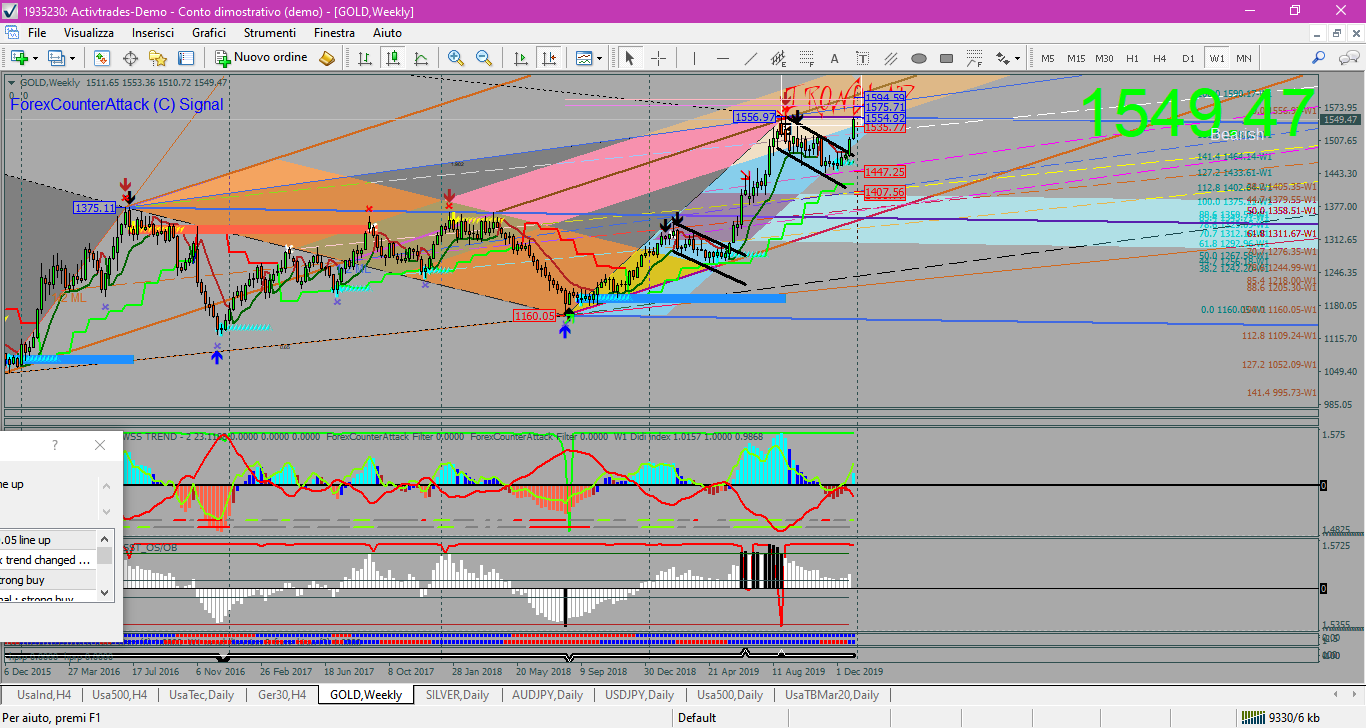Click the Indicators list icon
Image resolution: width=1366 pixels, height=728 pixels.
(583, 58)
